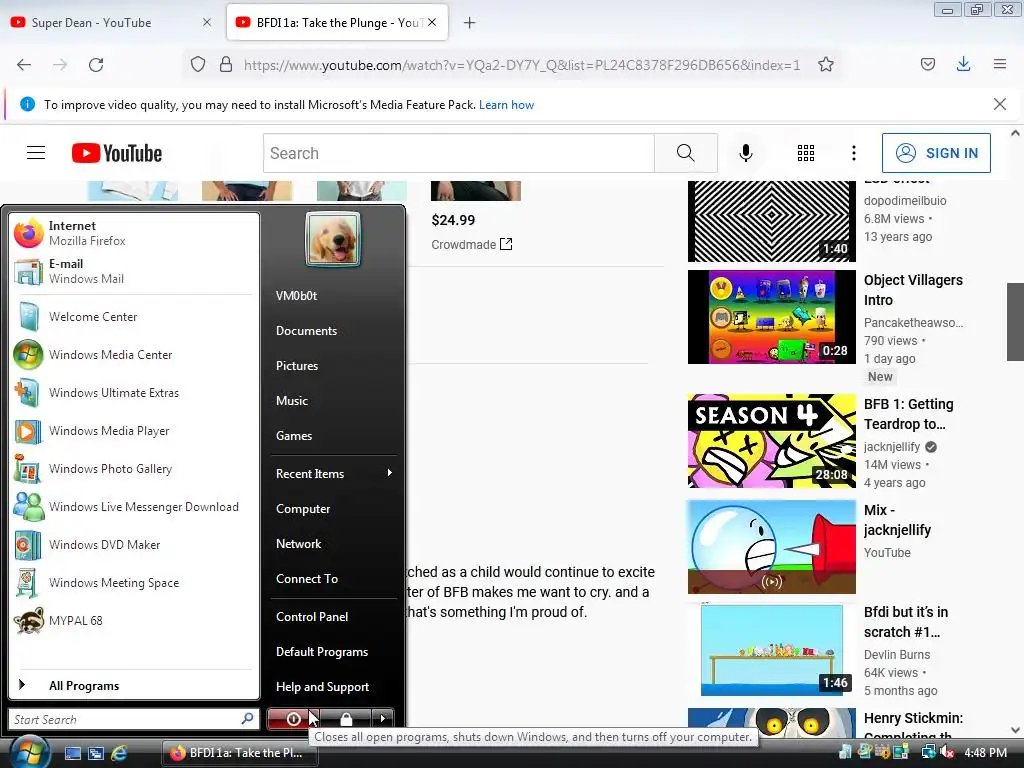The height and width of the screenshot is (768, 1024).
Task: Click Switch between windows Quick Launch icon
Action: [x=96, y=753]
